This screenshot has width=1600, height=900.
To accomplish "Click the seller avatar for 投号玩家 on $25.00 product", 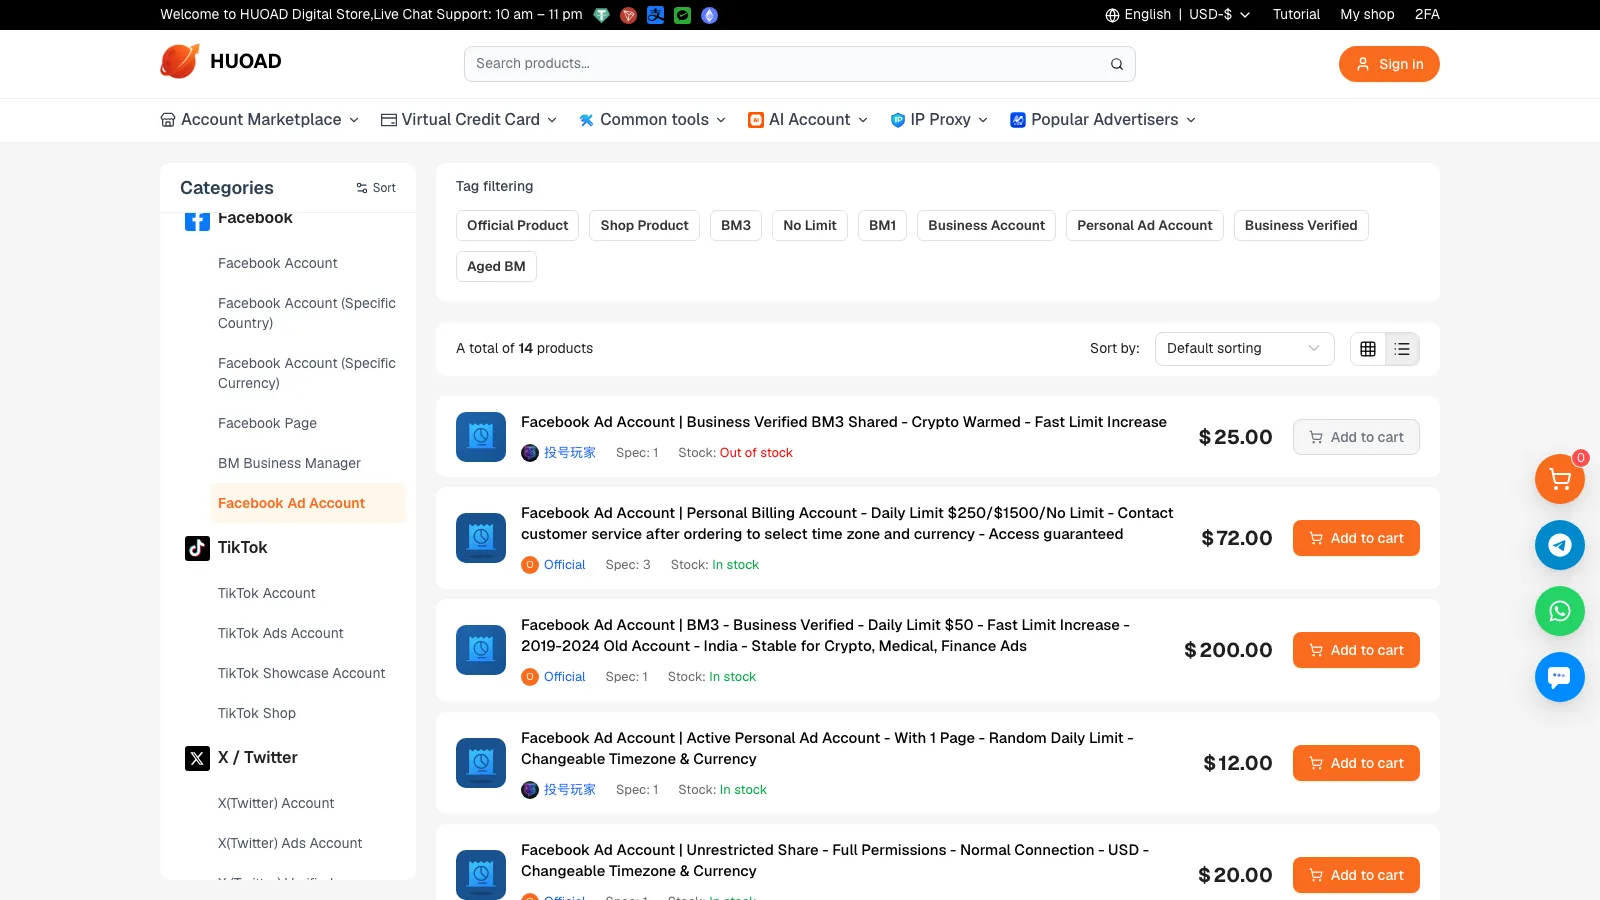I will [x=530, y=453].
